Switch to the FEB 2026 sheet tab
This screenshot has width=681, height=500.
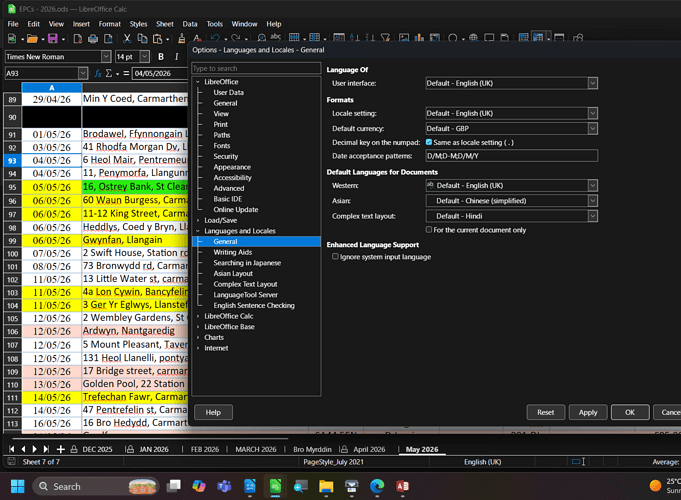pos(205,449)
